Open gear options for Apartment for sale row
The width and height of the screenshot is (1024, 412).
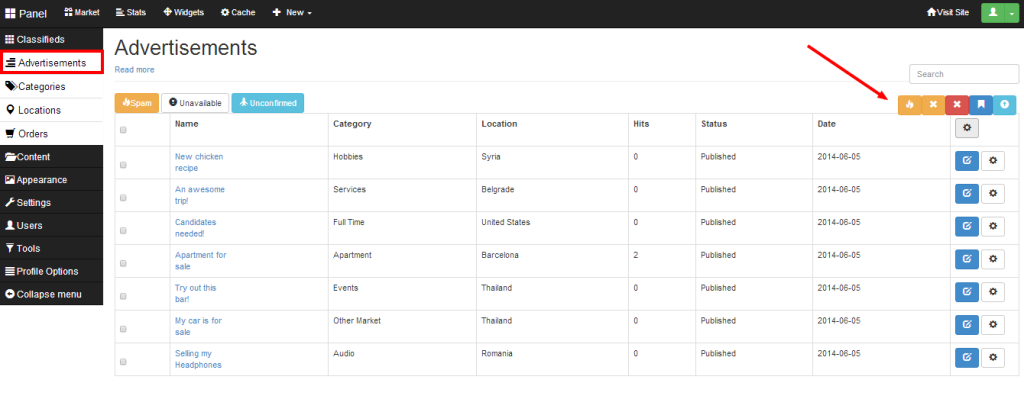click(993, 259)
